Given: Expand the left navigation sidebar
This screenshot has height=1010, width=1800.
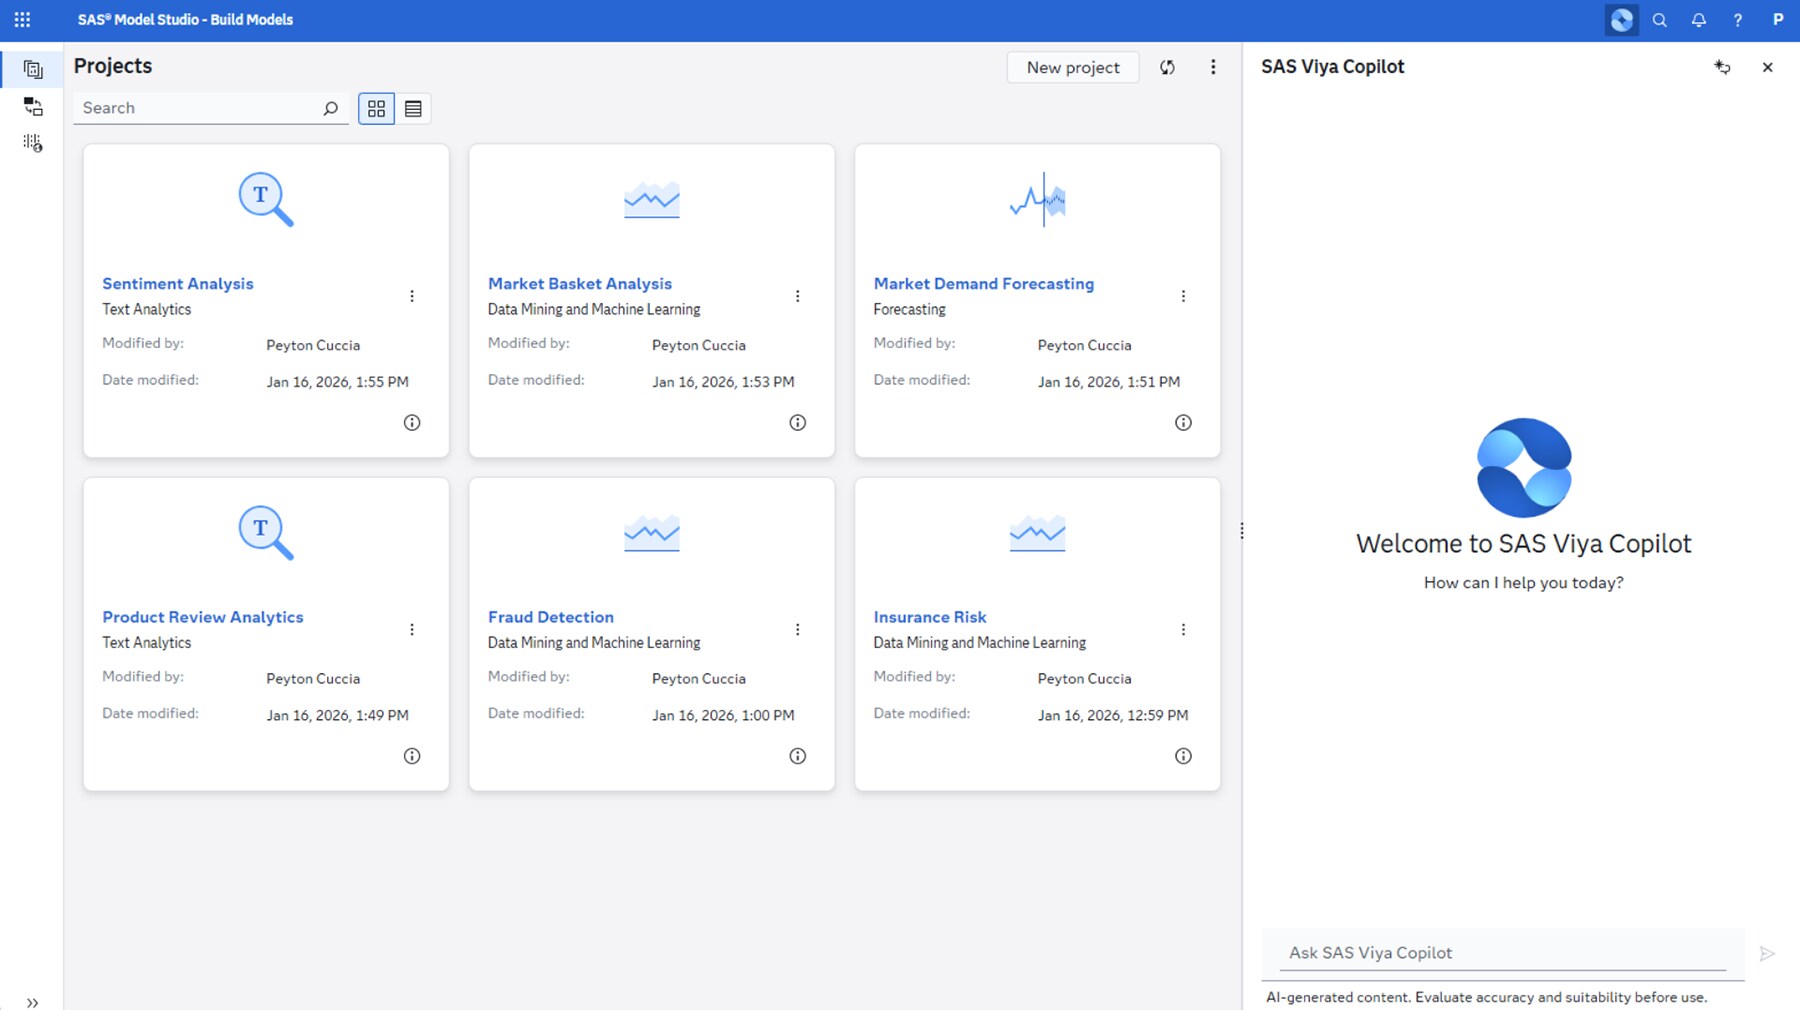Looking at the screenshot, I should [32, 1002].
